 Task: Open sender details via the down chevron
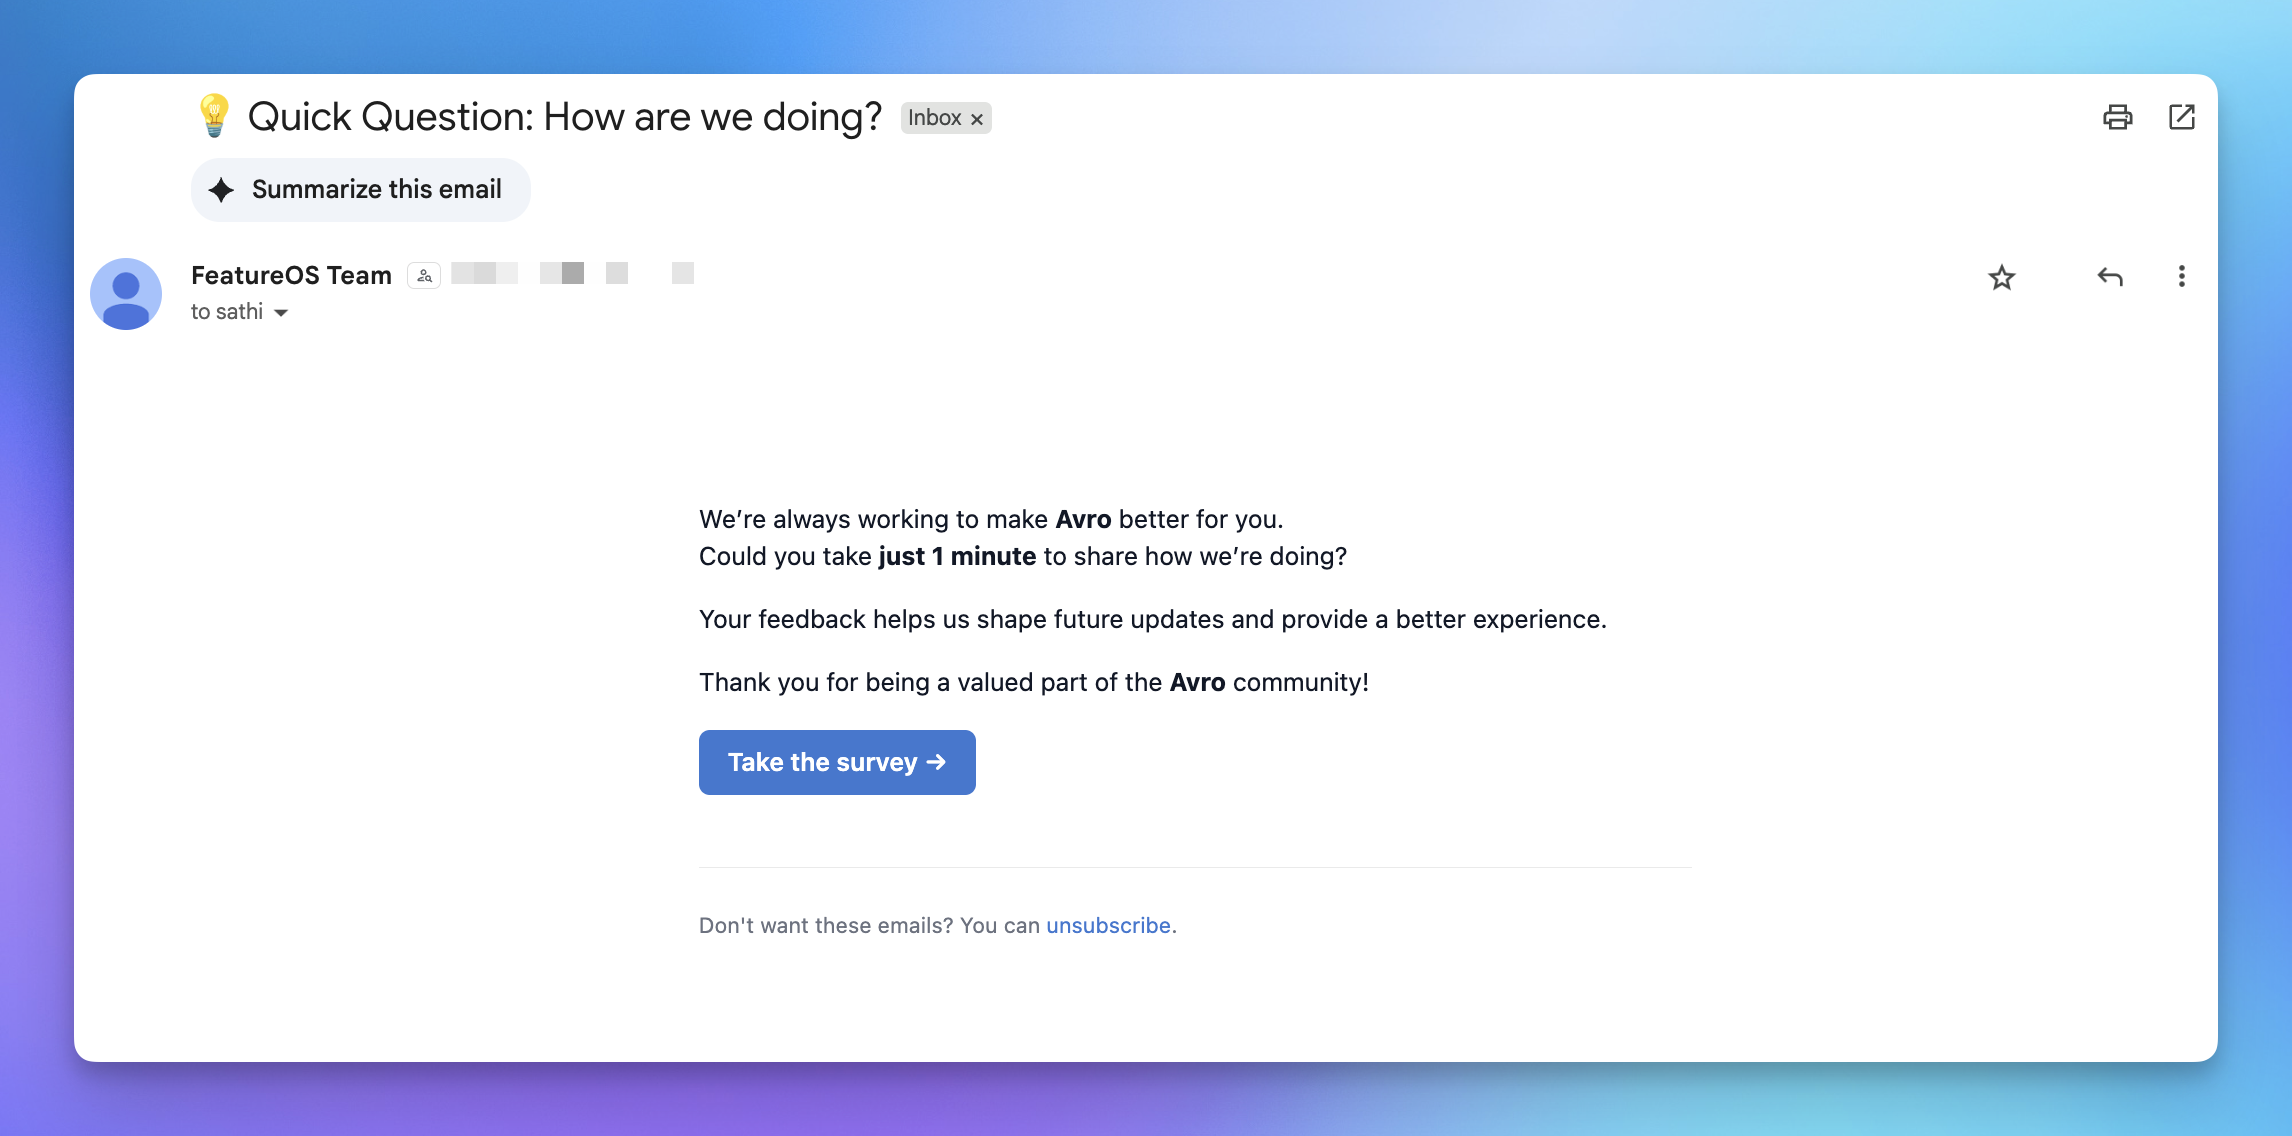(x=281, y=312)
